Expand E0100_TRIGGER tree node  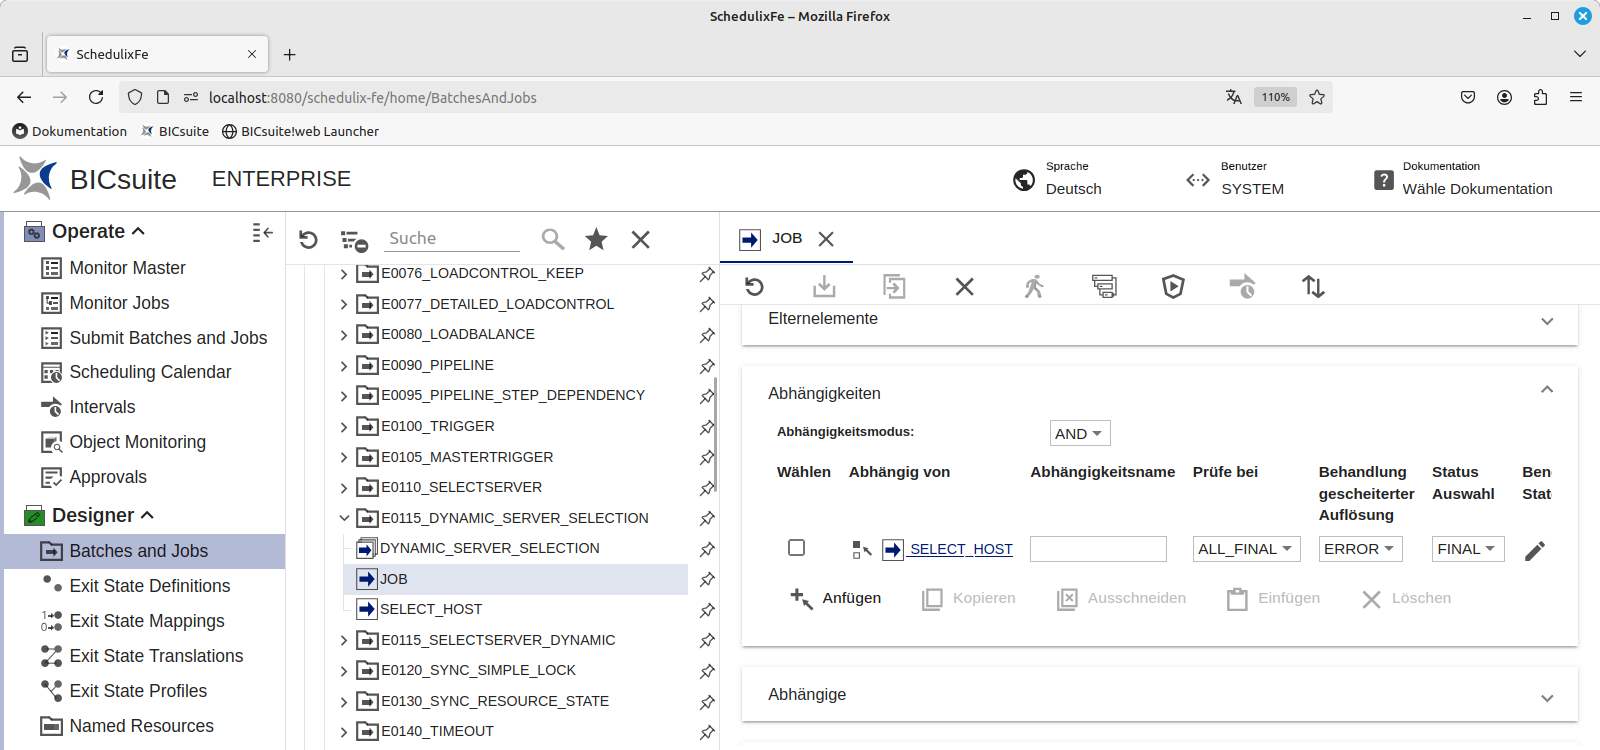click(x=343, y=427)
